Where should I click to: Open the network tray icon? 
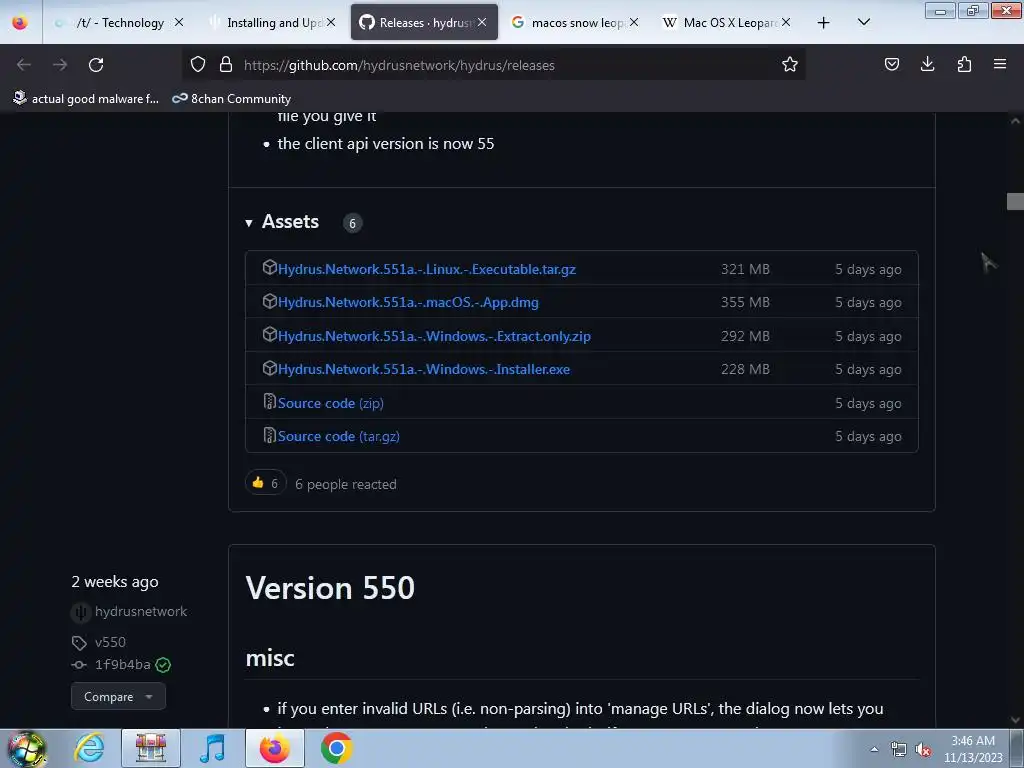pos(899,750)
